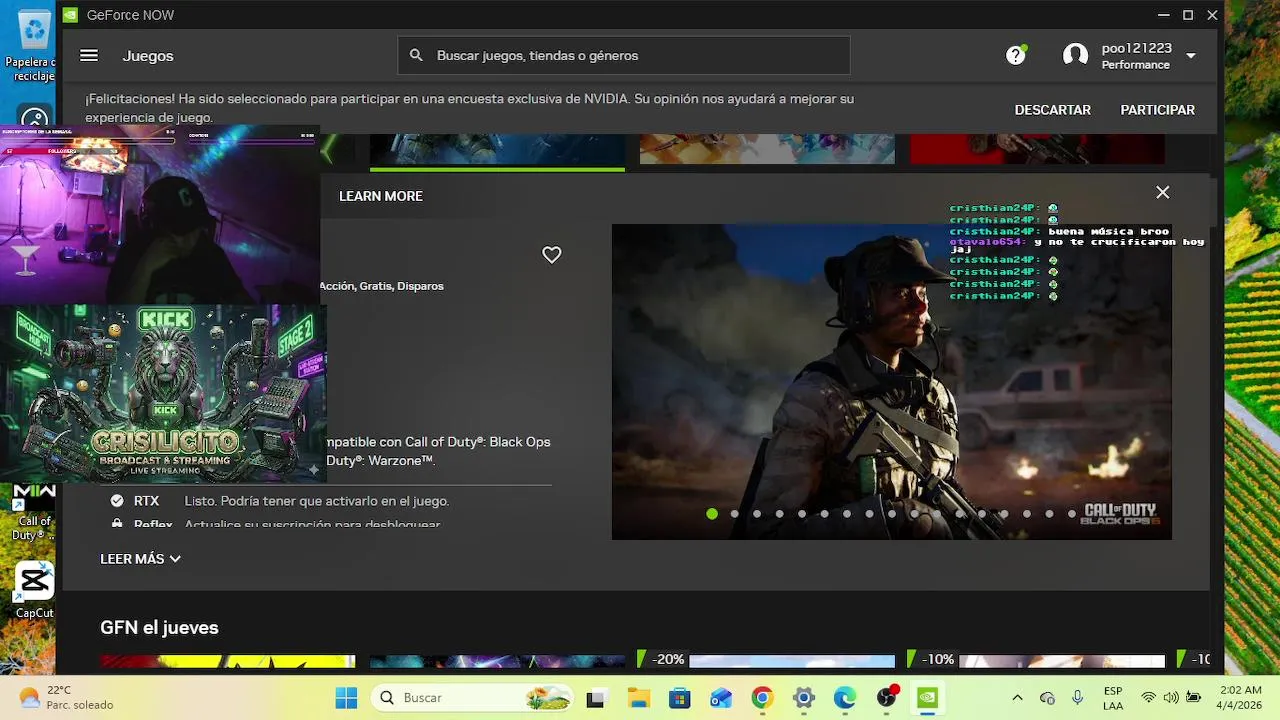This screenshot has width=1280, height=720.
Task: Open the help question mark icon
Action: 1016,56
